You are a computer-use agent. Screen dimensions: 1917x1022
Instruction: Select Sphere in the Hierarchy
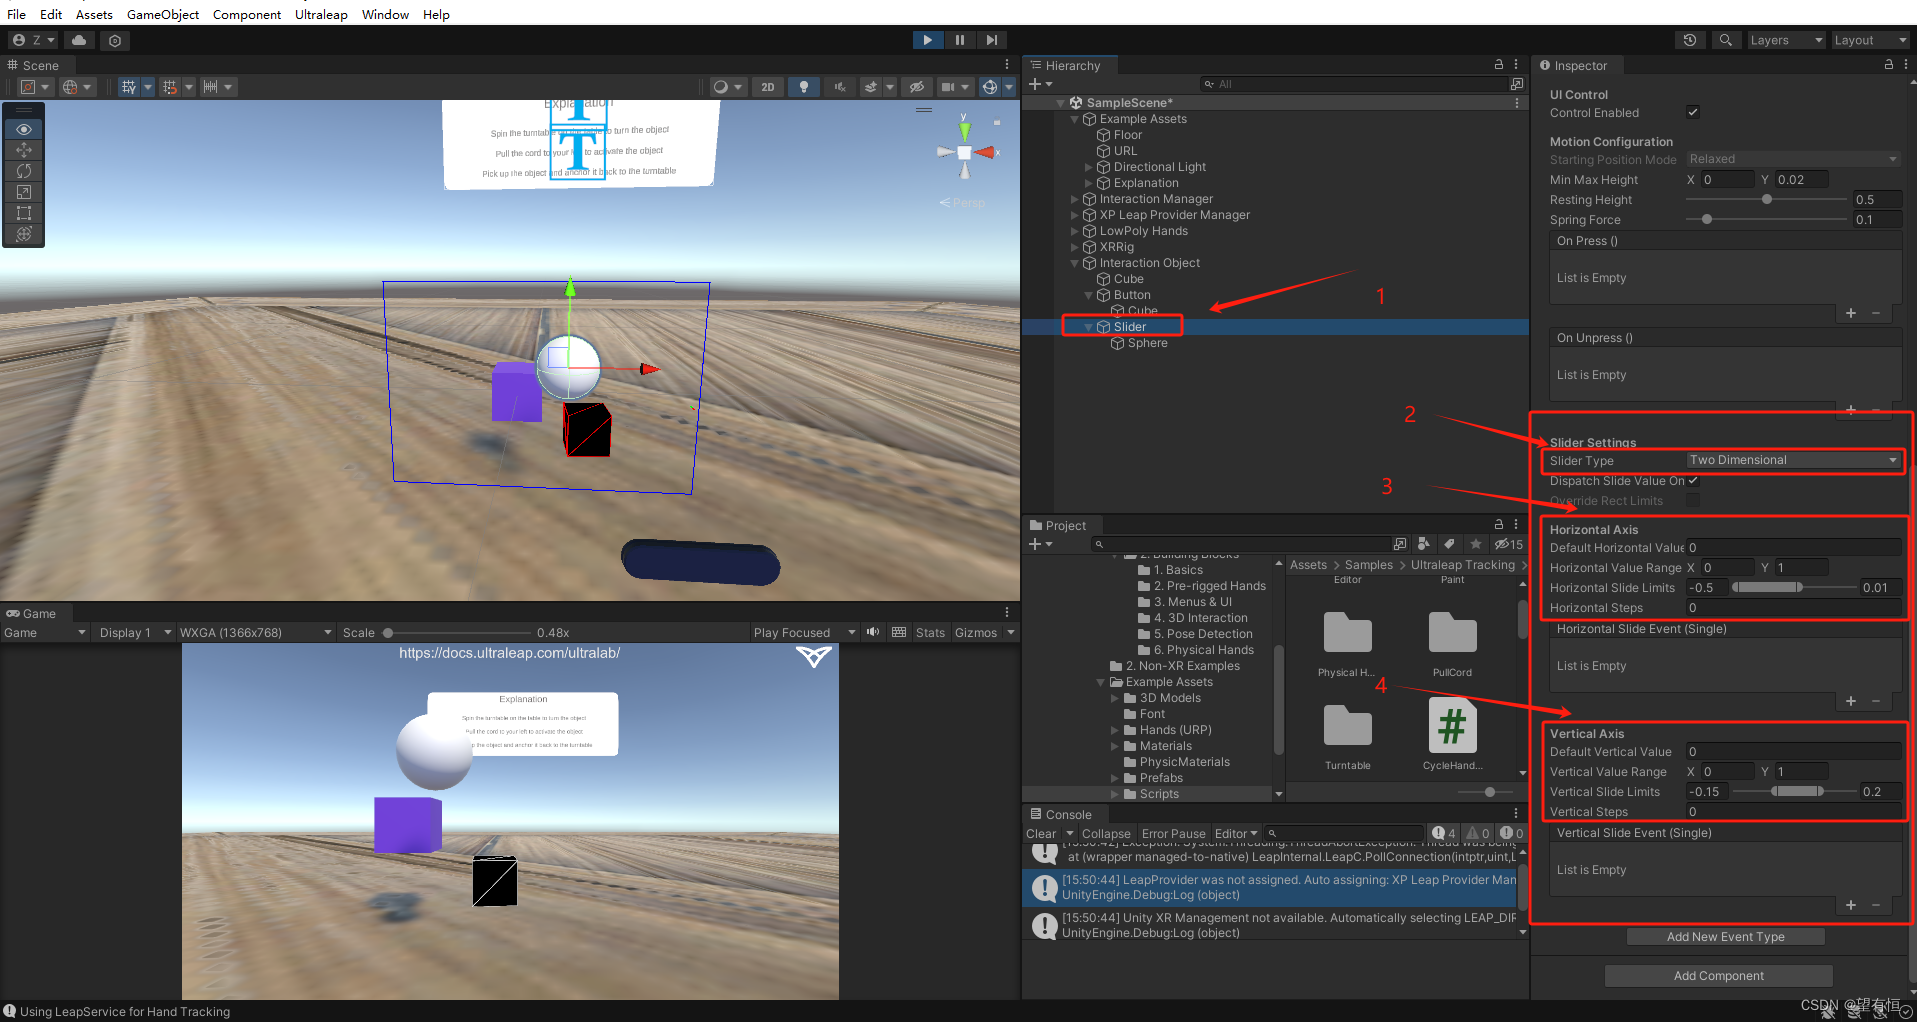pos(1147,343)
